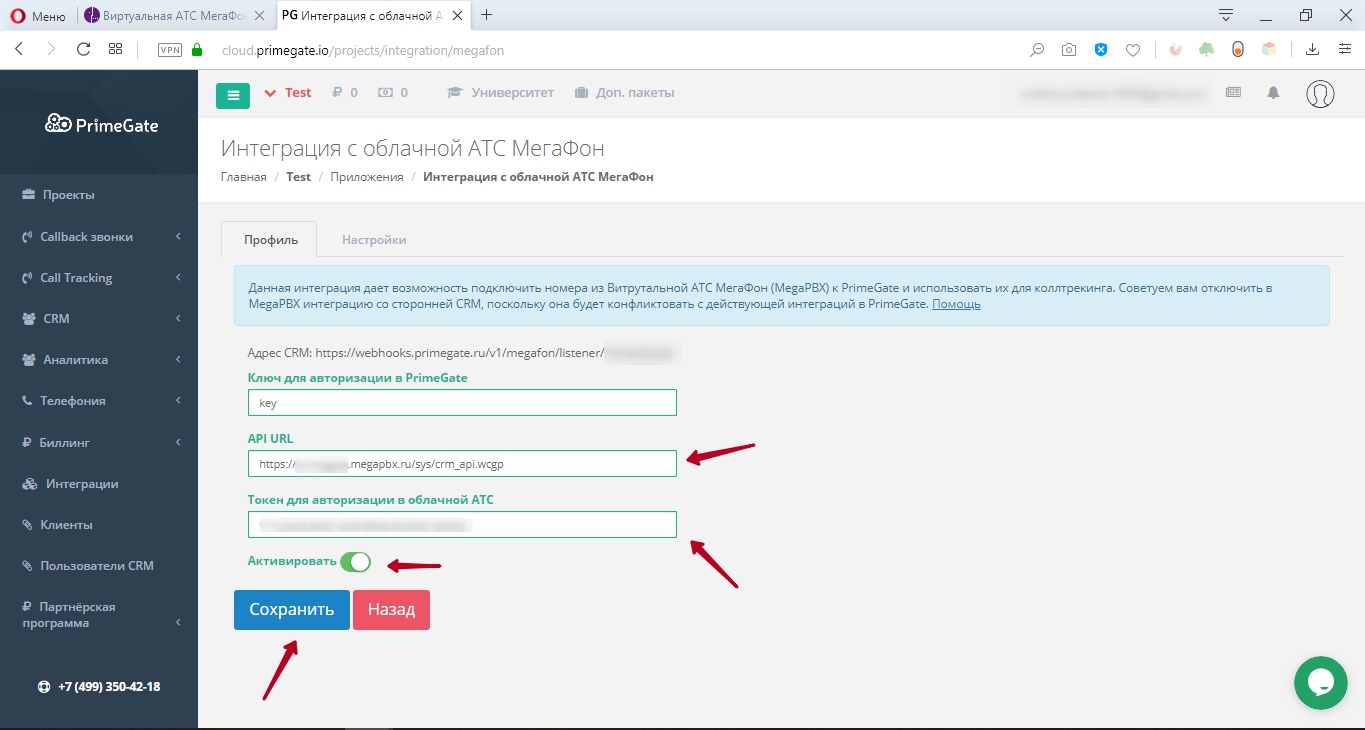Expand the Биллинг sidebar section
Image resolution: width=1365 pixels, height=730 pixels.
pos(99,442)
